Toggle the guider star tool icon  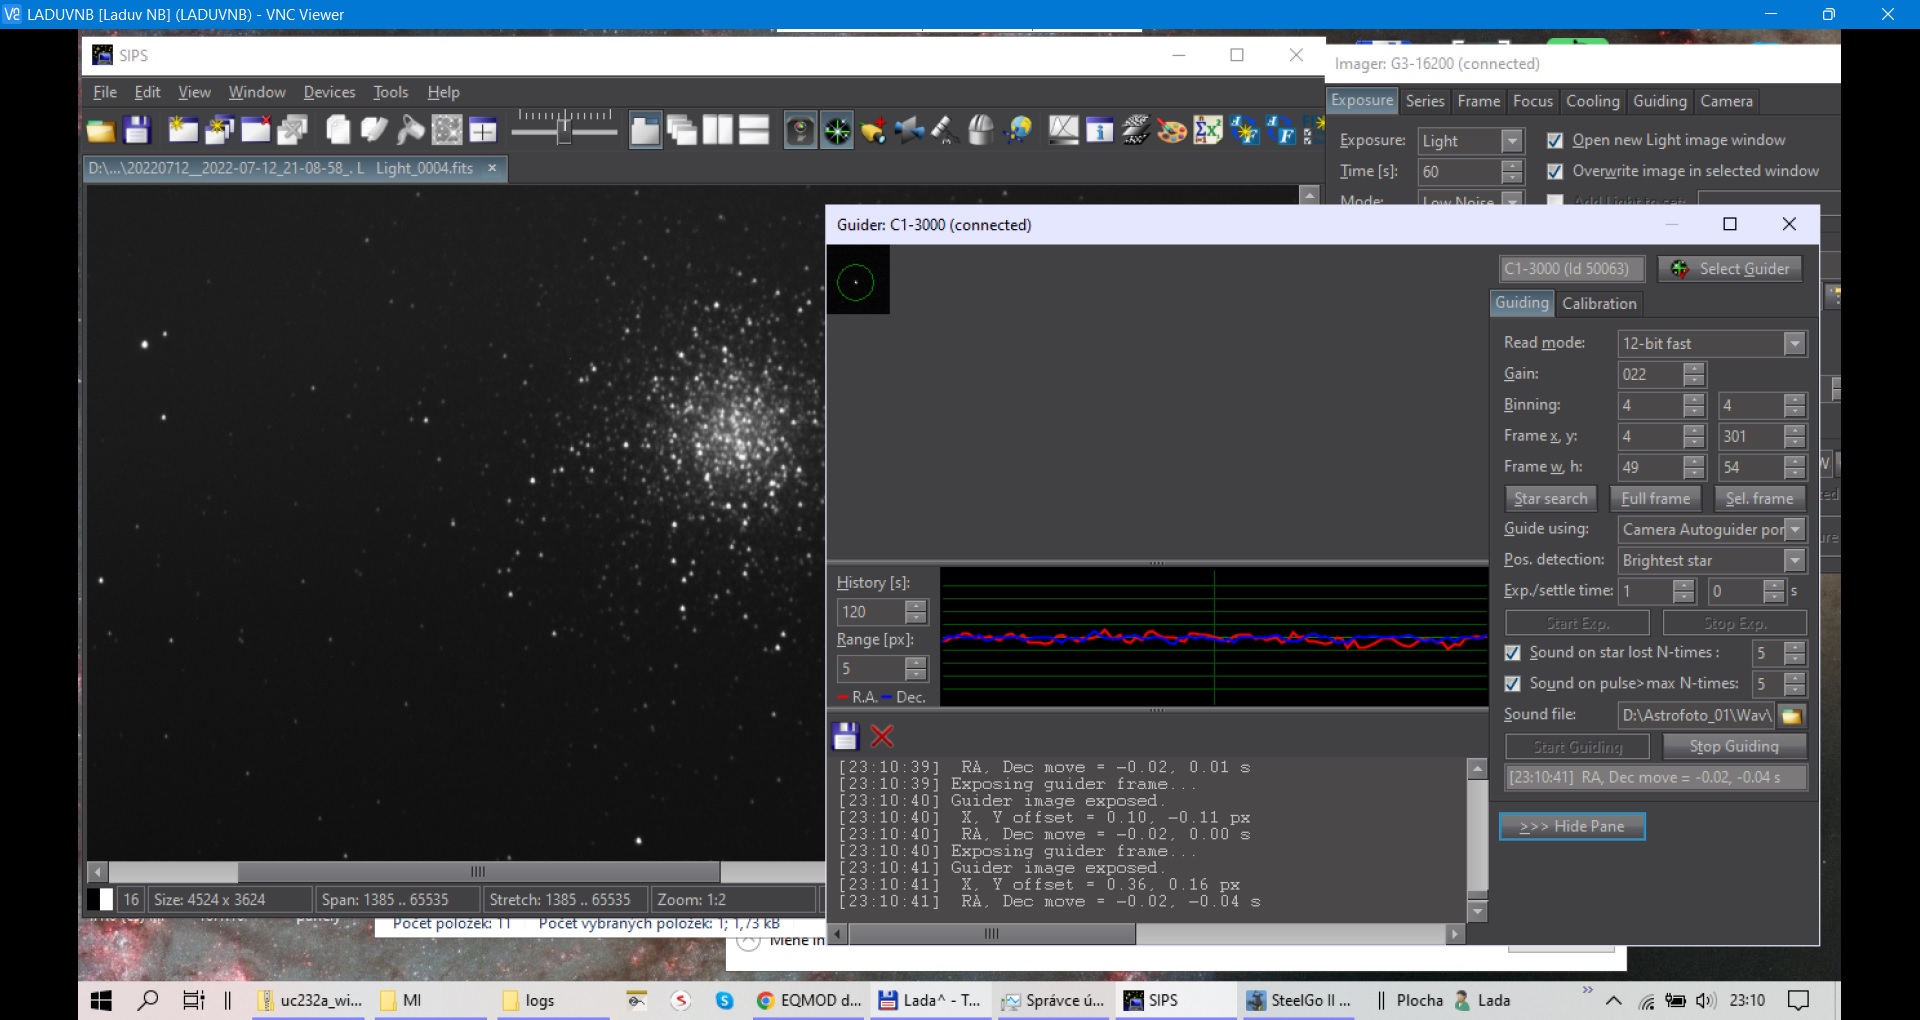(837, 130)
